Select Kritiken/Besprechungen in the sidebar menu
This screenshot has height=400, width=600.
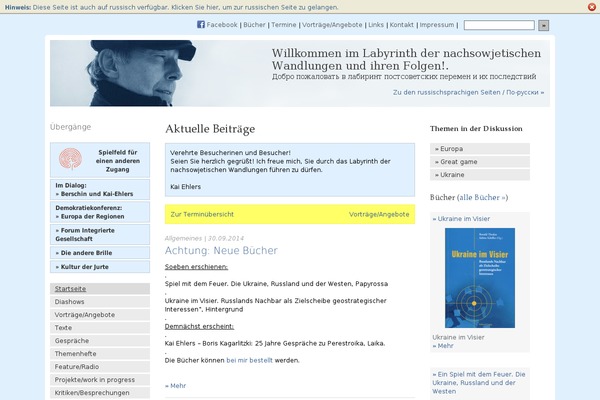tap(100, 393)
